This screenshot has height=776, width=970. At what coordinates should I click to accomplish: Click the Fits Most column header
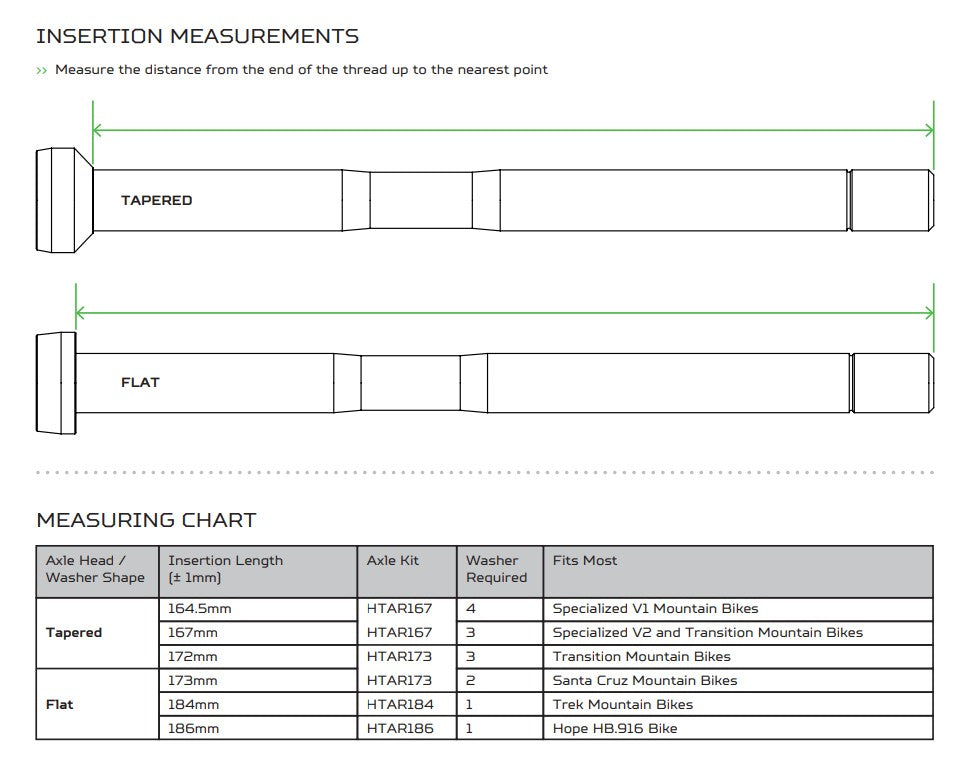pos(585,561)
